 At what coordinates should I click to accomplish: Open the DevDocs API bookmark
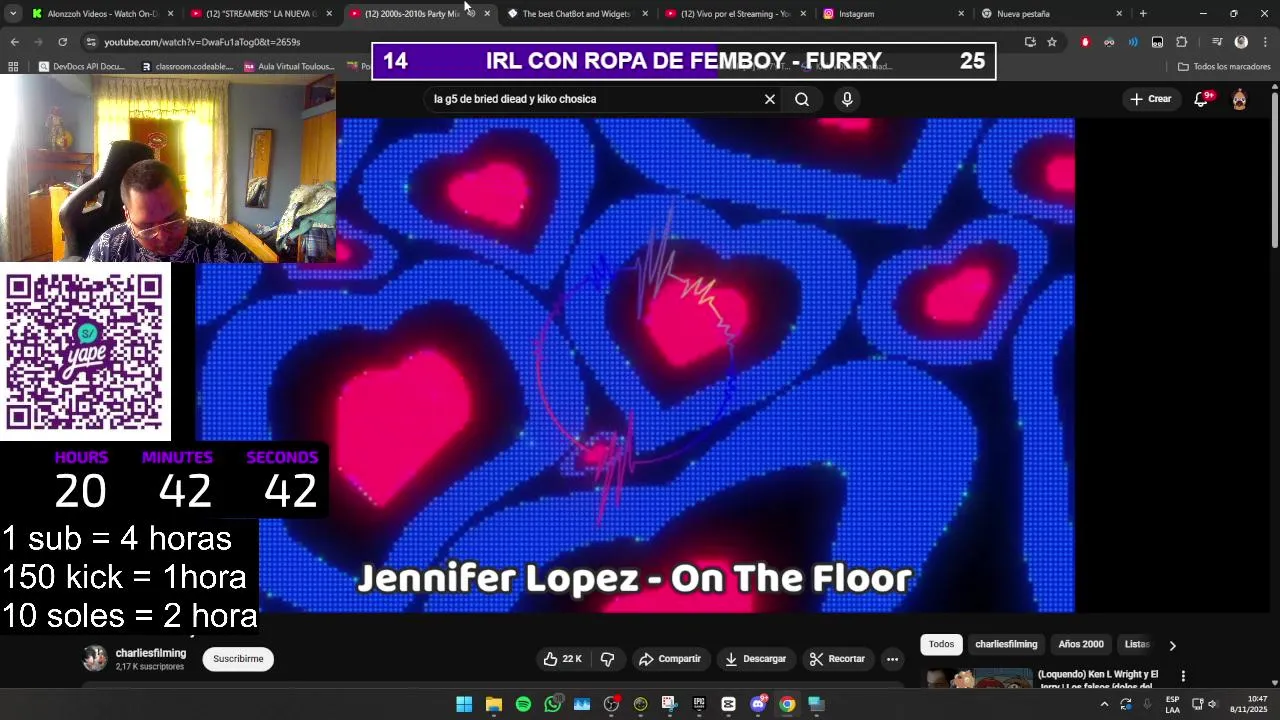(82, 67)
